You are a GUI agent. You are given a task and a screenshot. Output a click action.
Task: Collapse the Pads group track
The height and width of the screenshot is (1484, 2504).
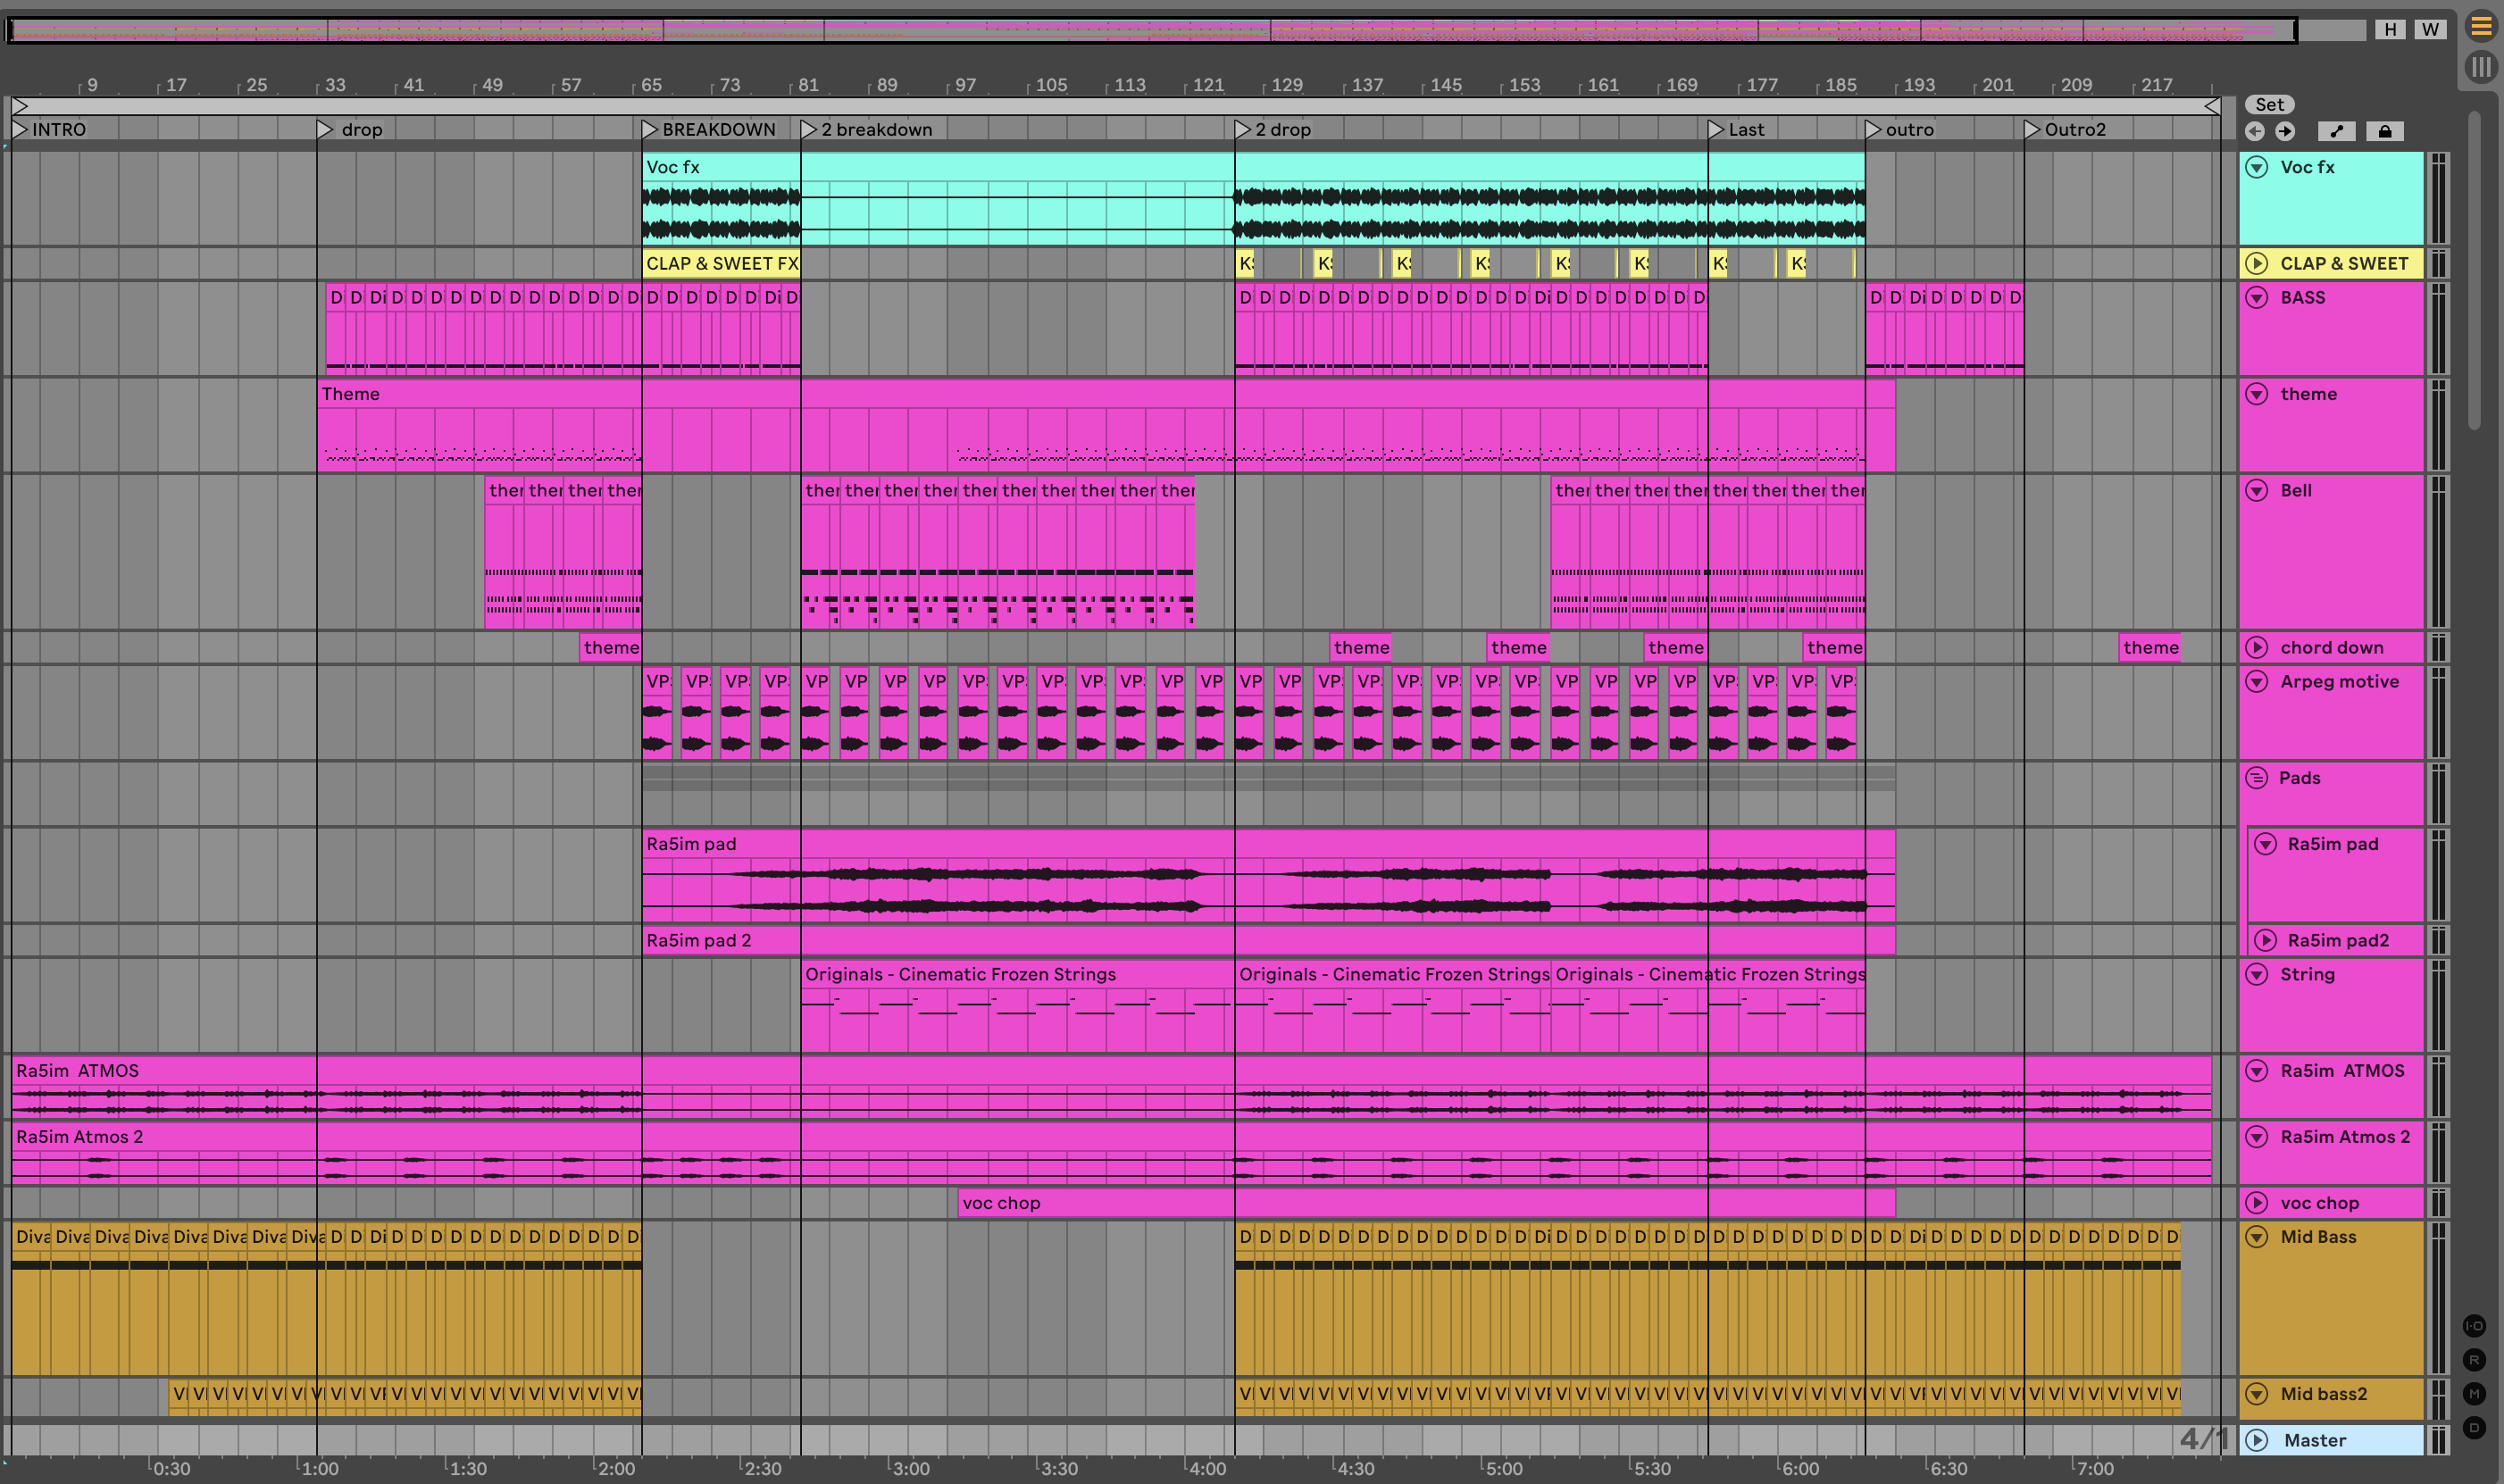click(x=2256, y=778)
